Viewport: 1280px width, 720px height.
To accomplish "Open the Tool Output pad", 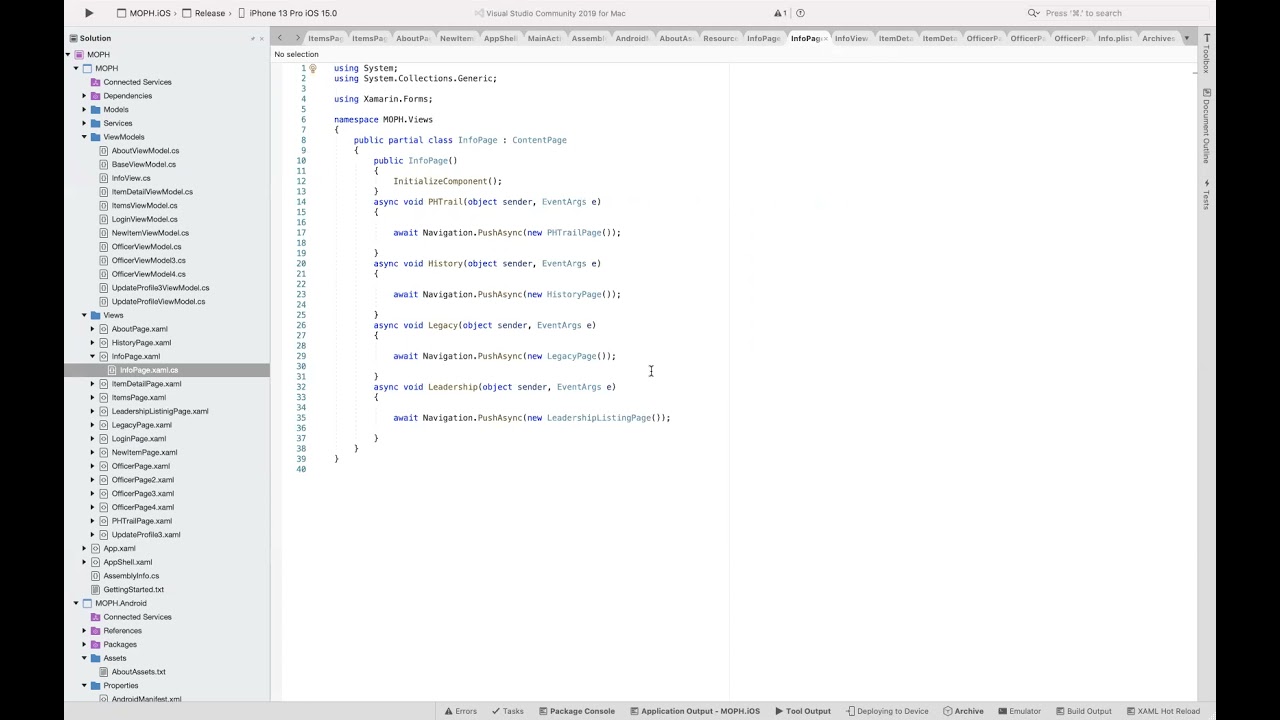I will click(803, 711).
